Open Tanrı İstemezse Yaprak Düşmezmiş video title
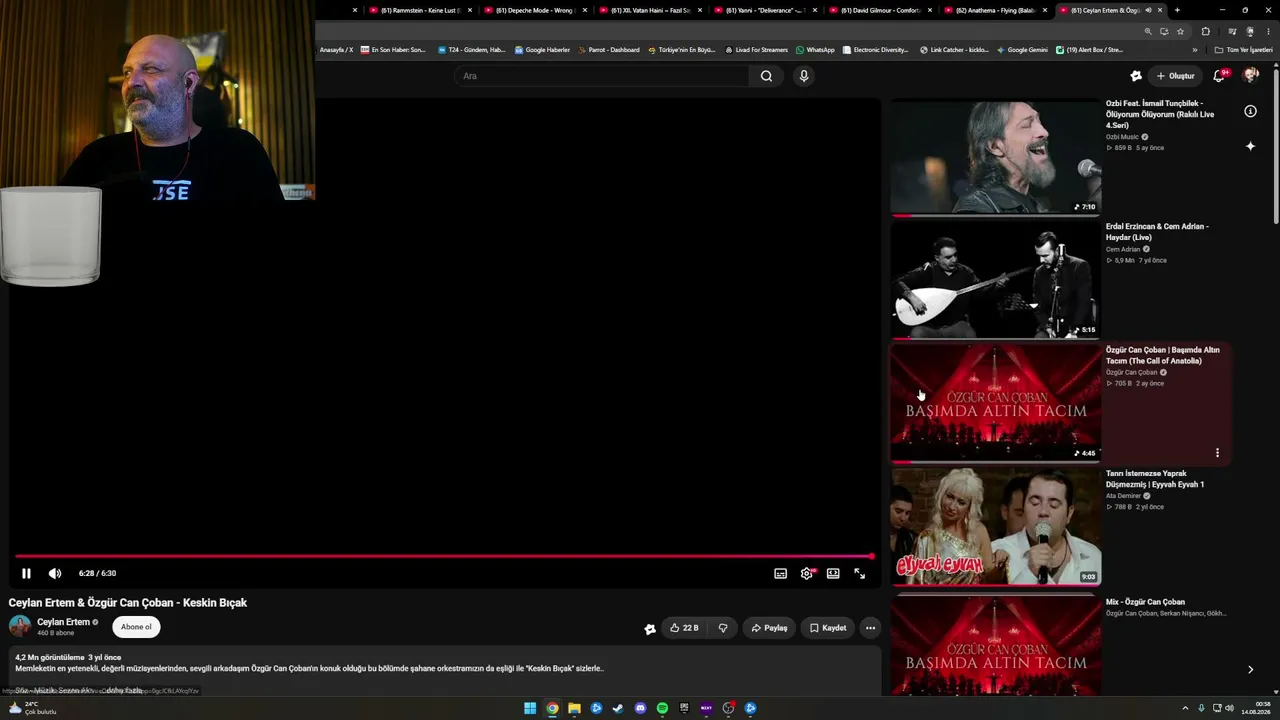Screen dimensions: 1280x720 [x=1155, y=479]
